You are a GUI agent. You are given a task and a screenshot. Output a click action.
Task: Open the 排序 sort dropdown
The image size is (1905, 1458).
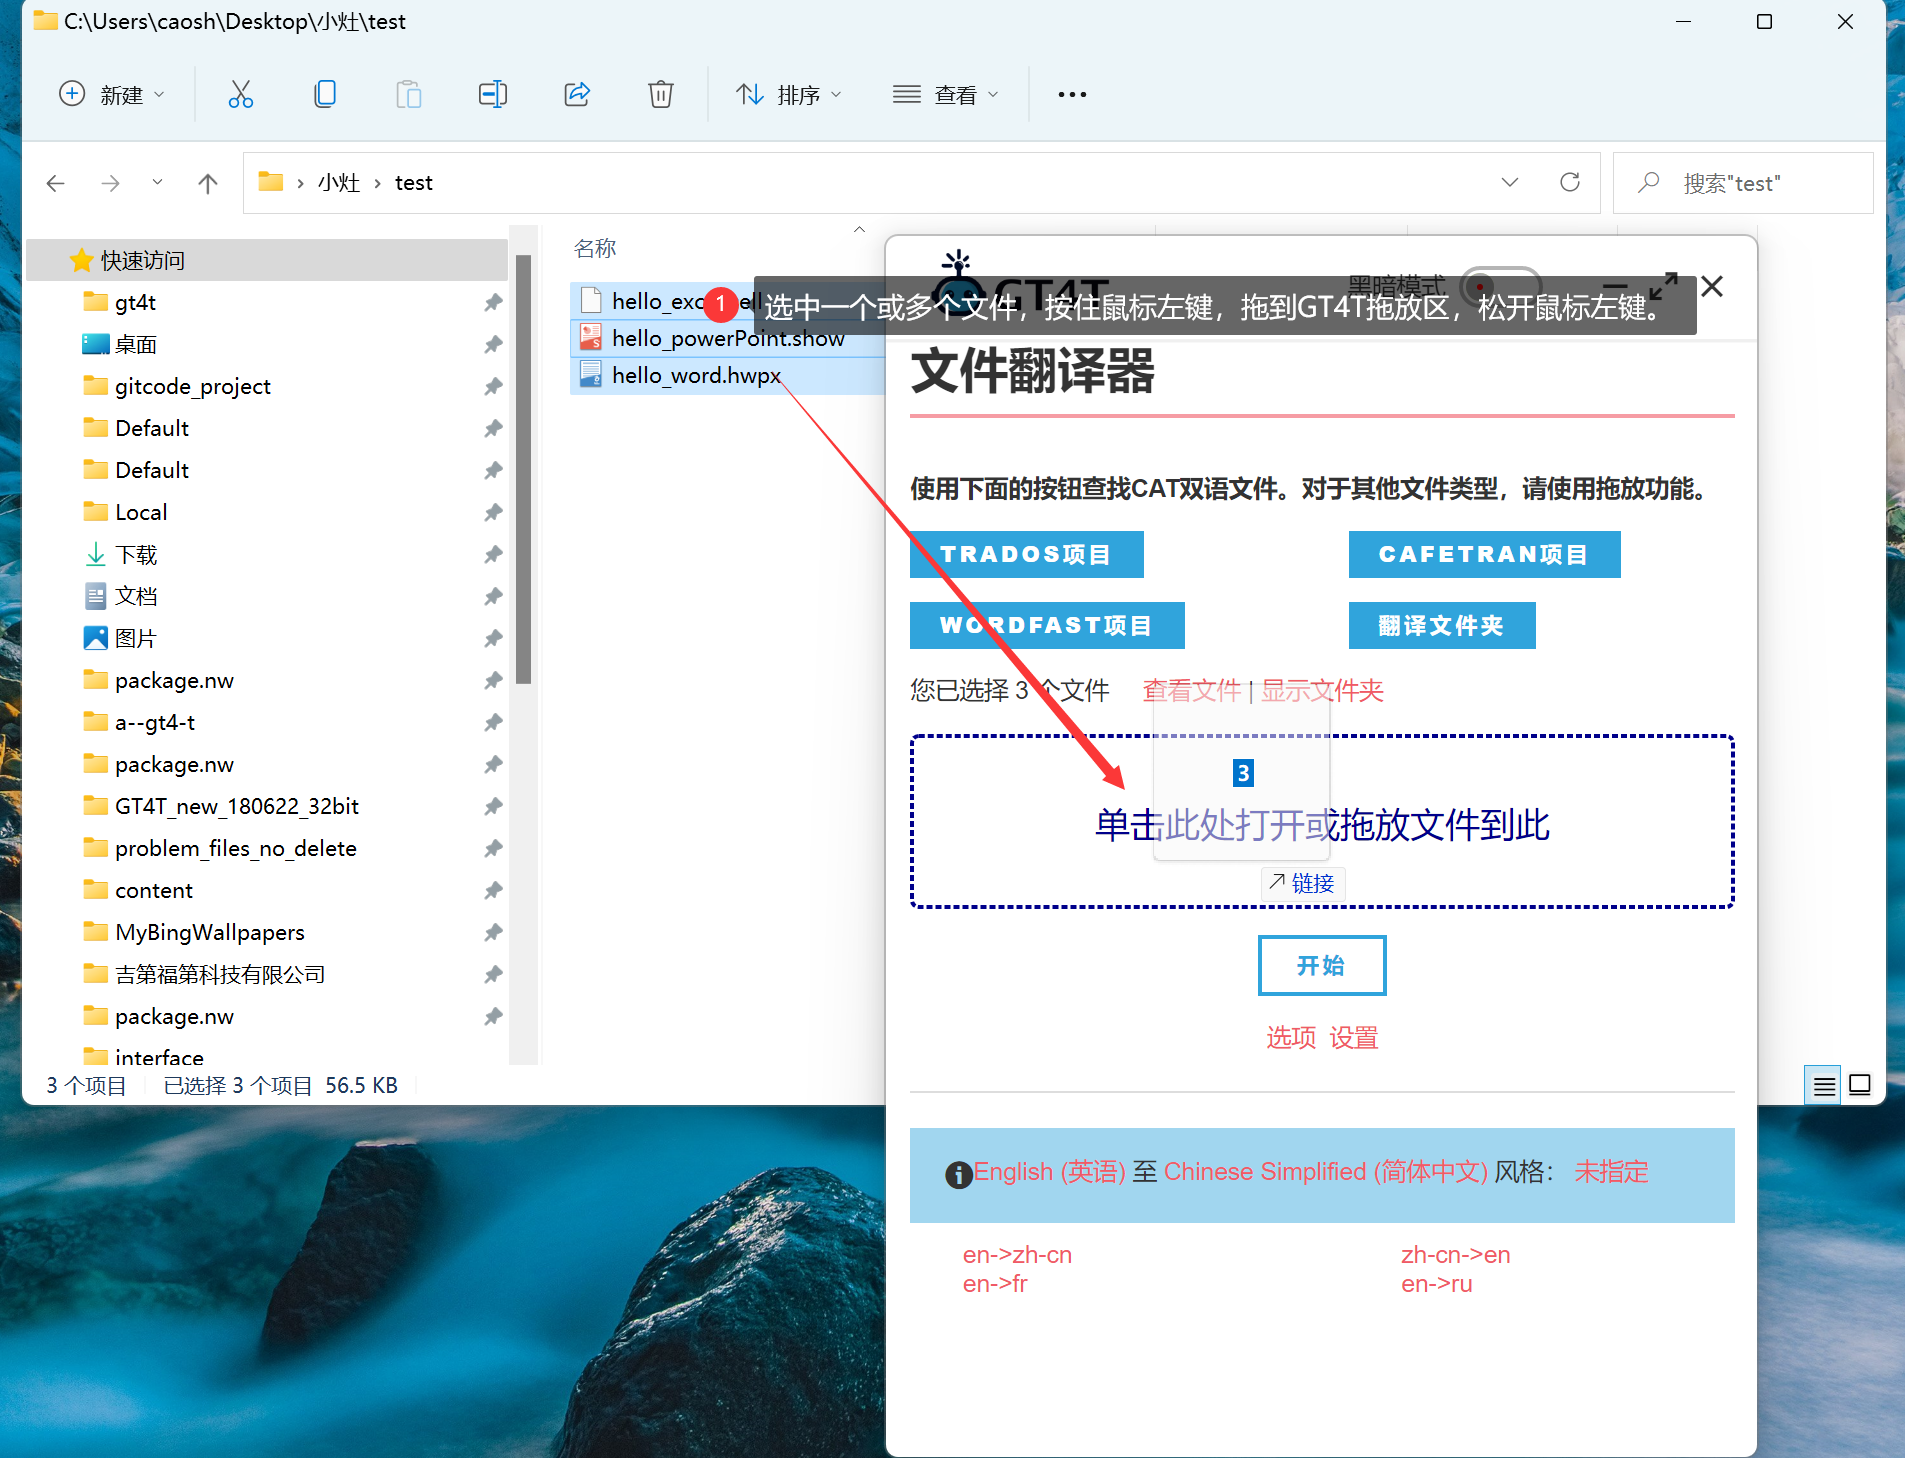coord(789,95)
